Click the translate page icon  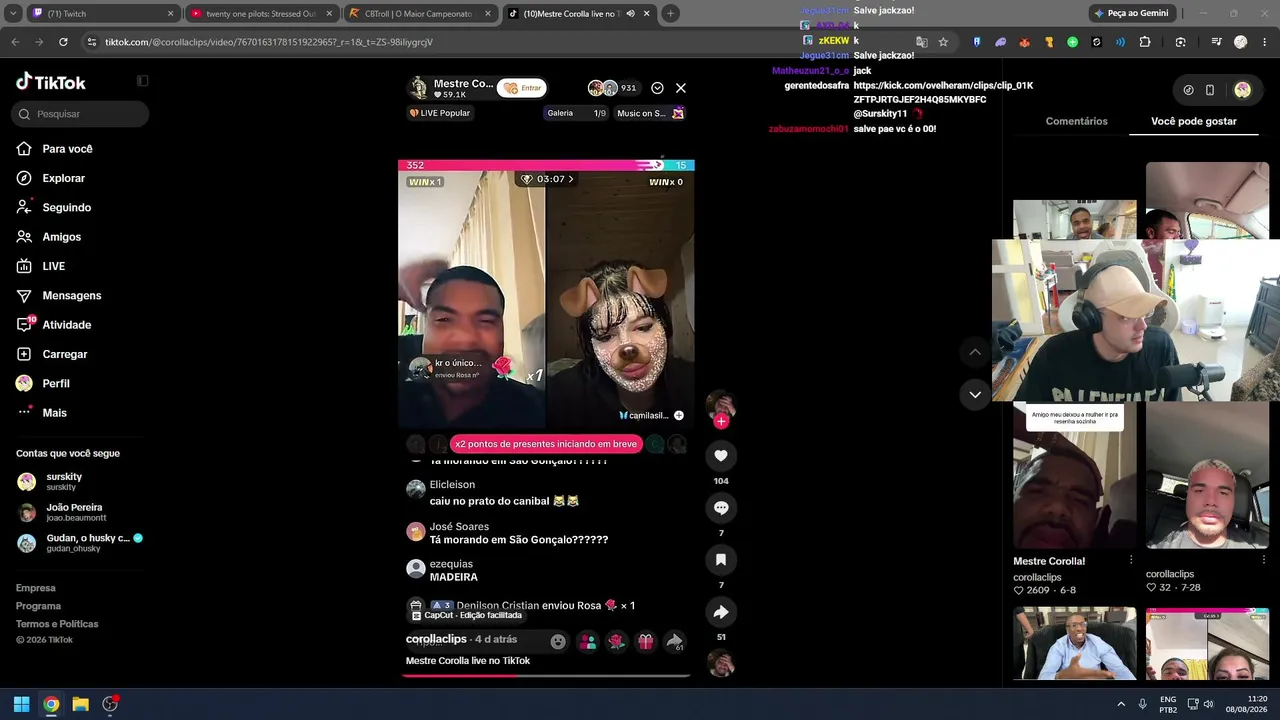click(922, 42)
